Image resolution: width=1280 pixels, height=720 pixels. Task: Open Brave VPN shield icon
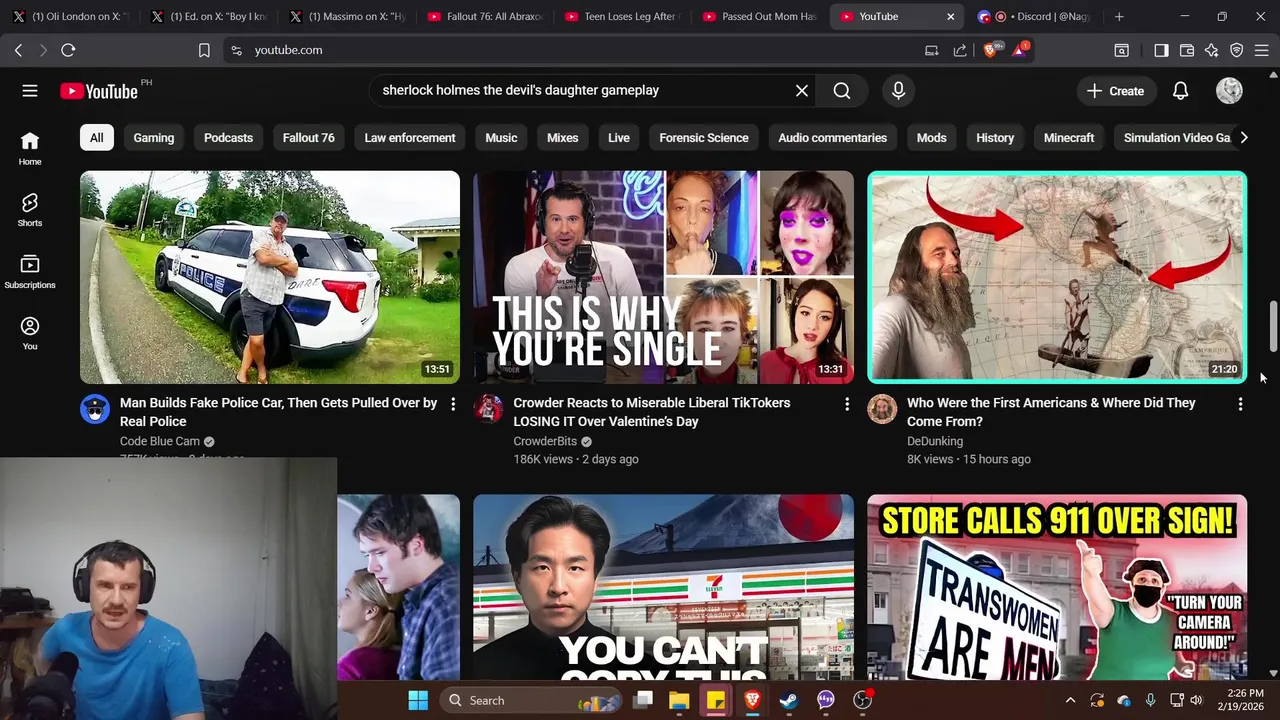coord(1237,50)
